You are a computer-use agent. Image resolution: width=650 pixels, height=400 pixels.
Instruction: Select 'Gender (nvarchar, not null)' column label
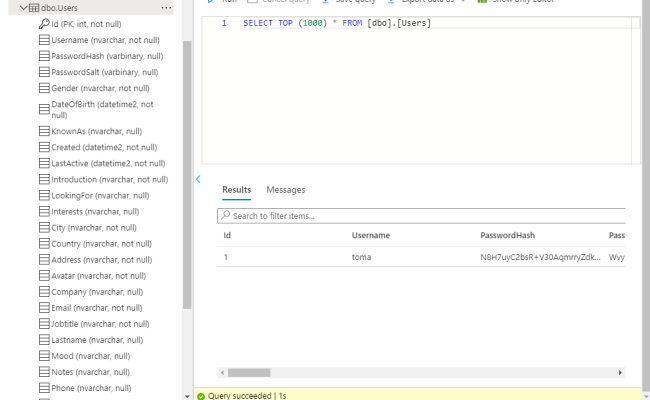click(x=100, y=88)
